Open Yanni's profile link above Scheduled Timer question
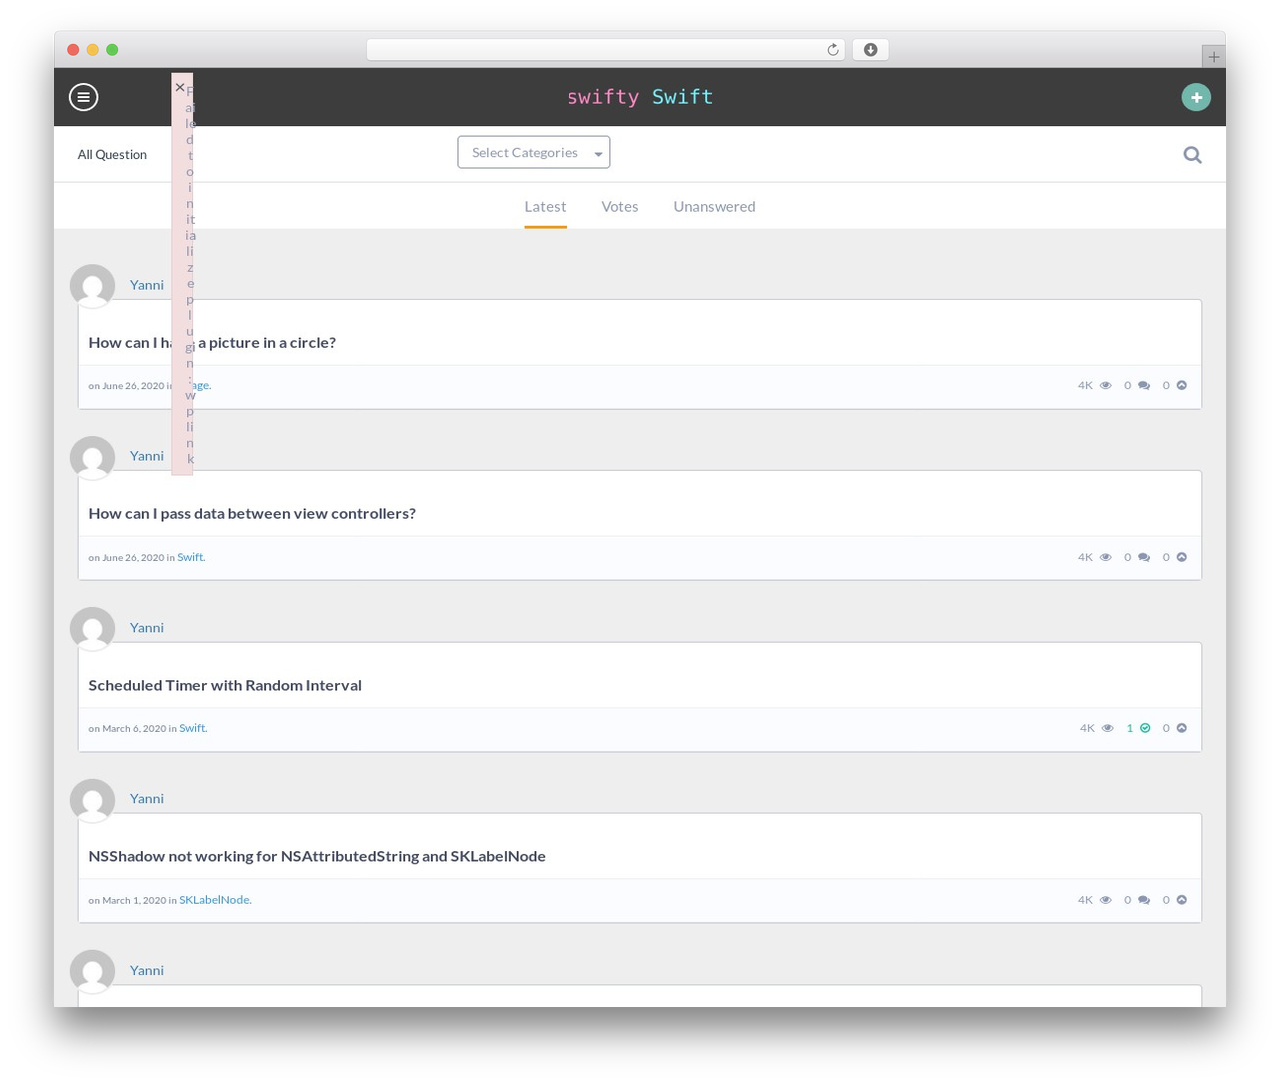 (147, 627)
